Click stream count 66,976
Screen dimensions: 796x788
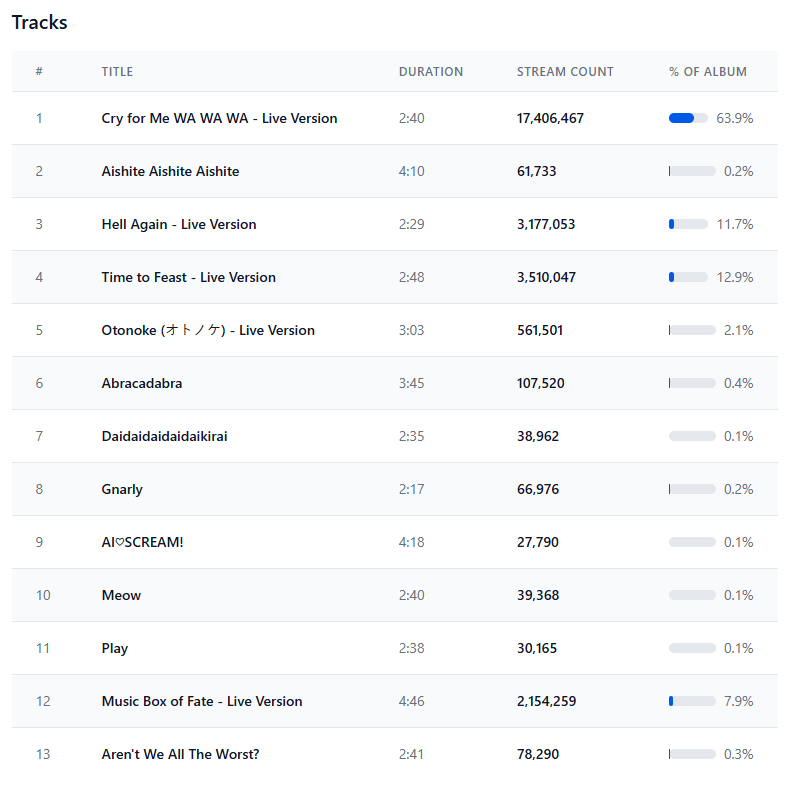[x=538, y=489]
